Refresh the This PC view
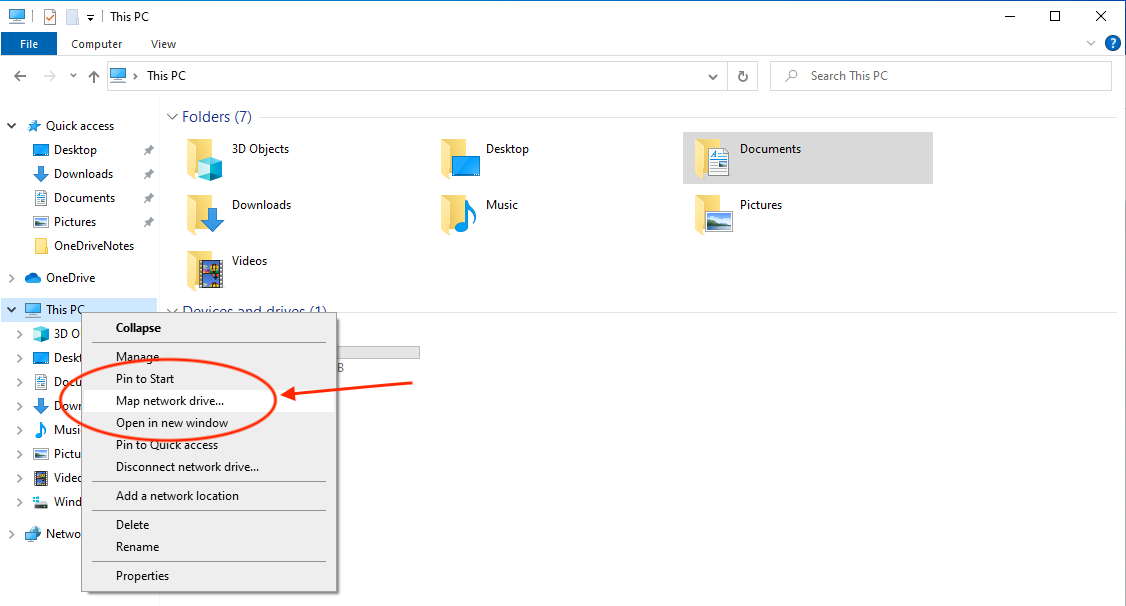Screen dimensions: 1126x606 click(x=742, y=76)
